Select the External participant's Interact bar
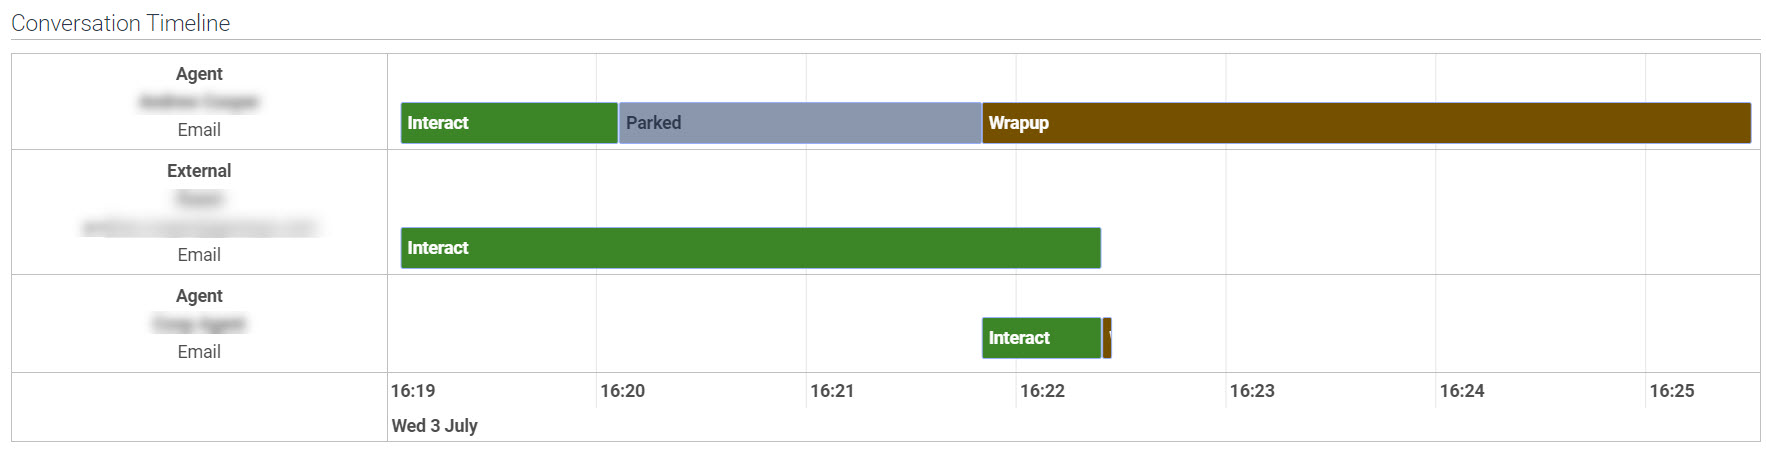Viewport: 1766px width, 449px height. coord(750,248)
